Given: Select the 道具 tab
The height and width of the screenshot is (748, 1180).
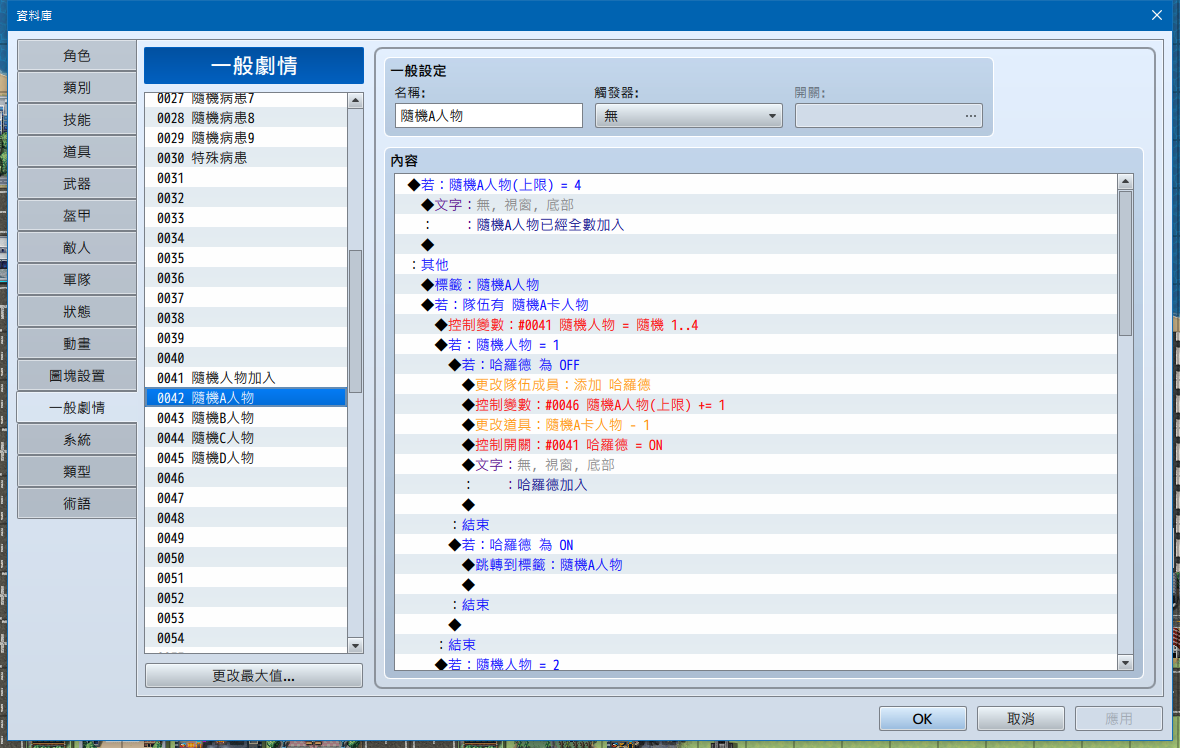Looking at the screenshot, I should (x=77, y=152).
